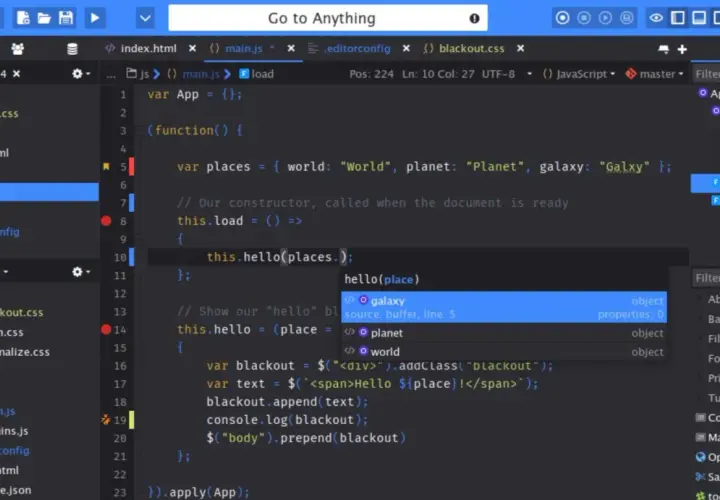Close the .editorconfig tab

pos(406,48)
